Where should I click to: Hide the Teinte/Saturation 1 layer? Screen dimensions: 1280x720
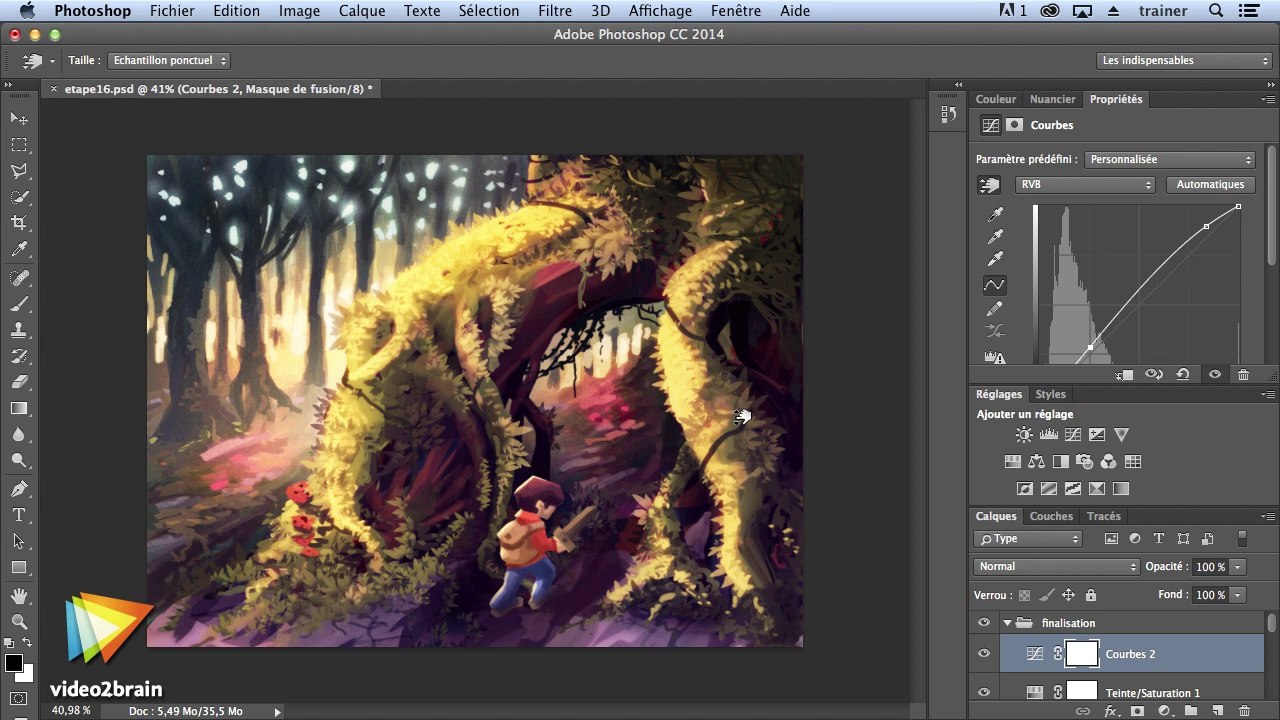click(x=984, y=692)
